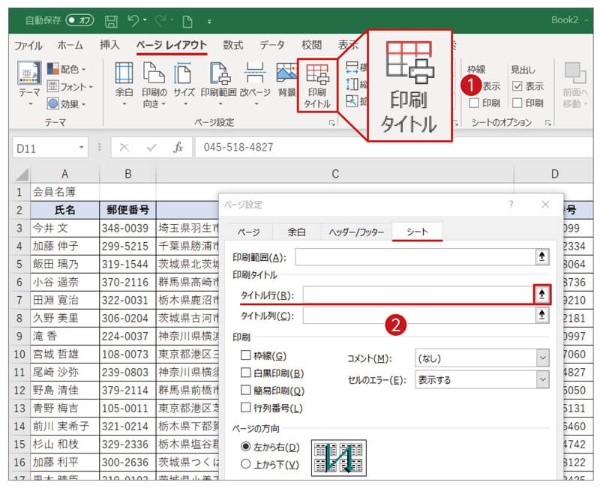Switch to the 校閲 ribbon tab

click(x=311, y=45)
